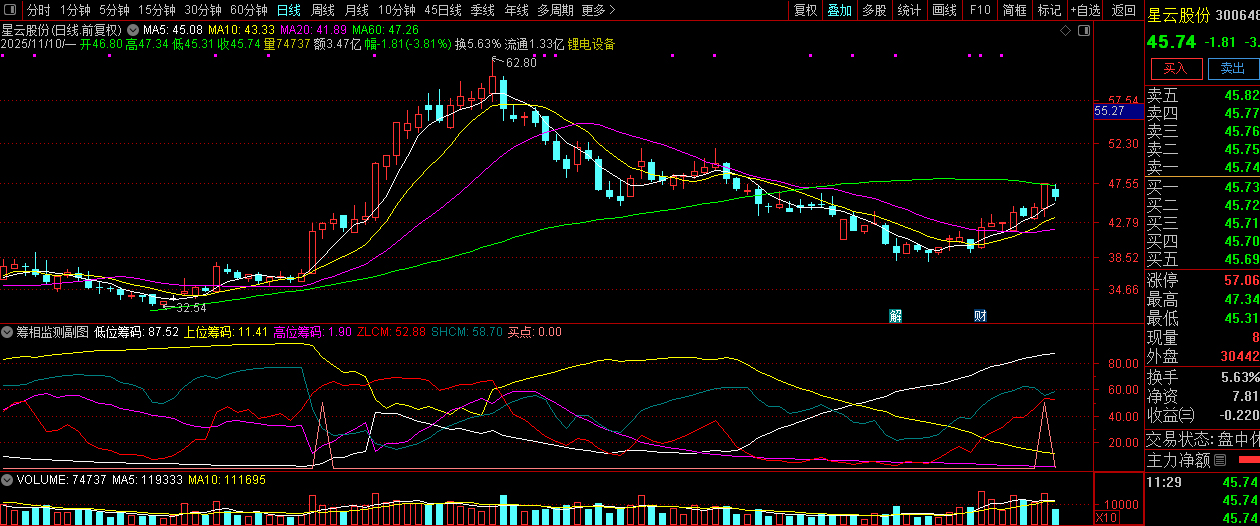Screen dimensions: 1260x526
Task: Click the 解 marker on the chart
Action: click(x=895, y=316)
